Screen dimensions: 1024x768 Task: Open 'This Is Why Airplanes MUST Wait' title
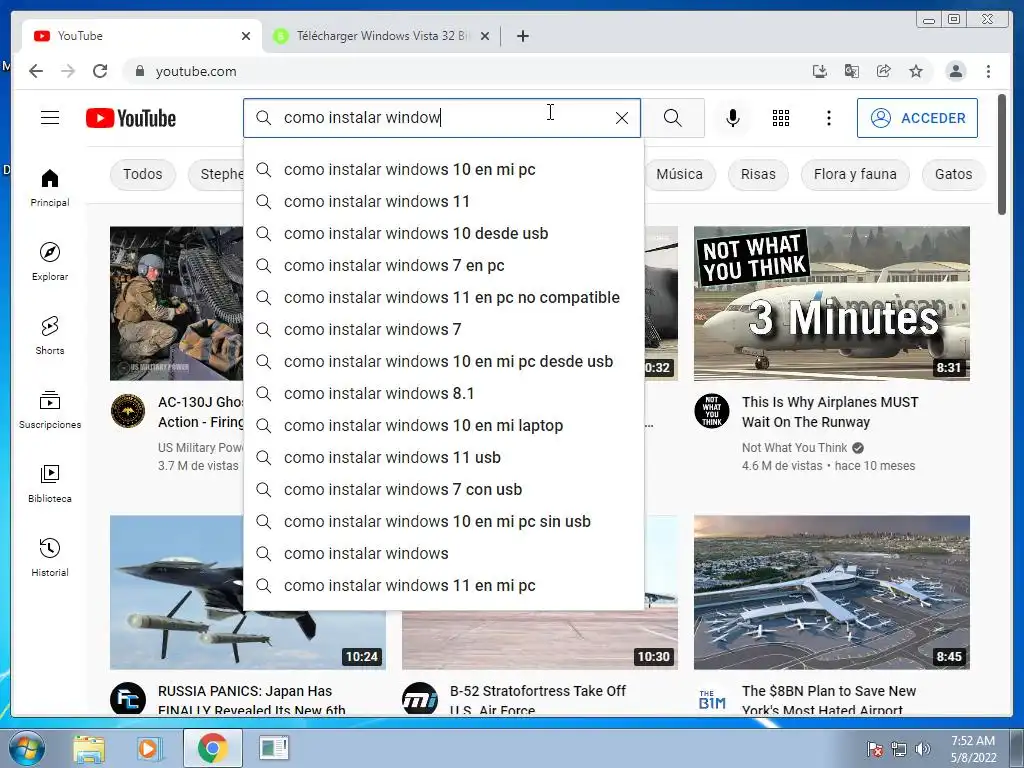830,412
